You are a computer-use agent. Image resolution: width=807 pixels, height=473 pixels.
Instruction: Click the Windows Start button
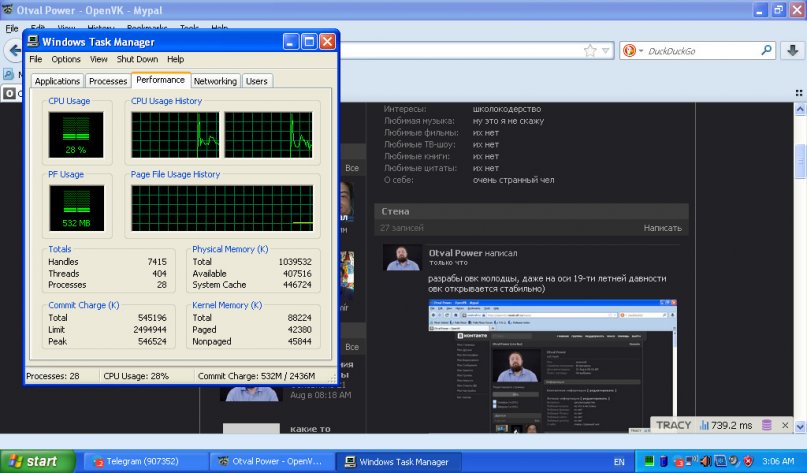[x=38, y=461]
